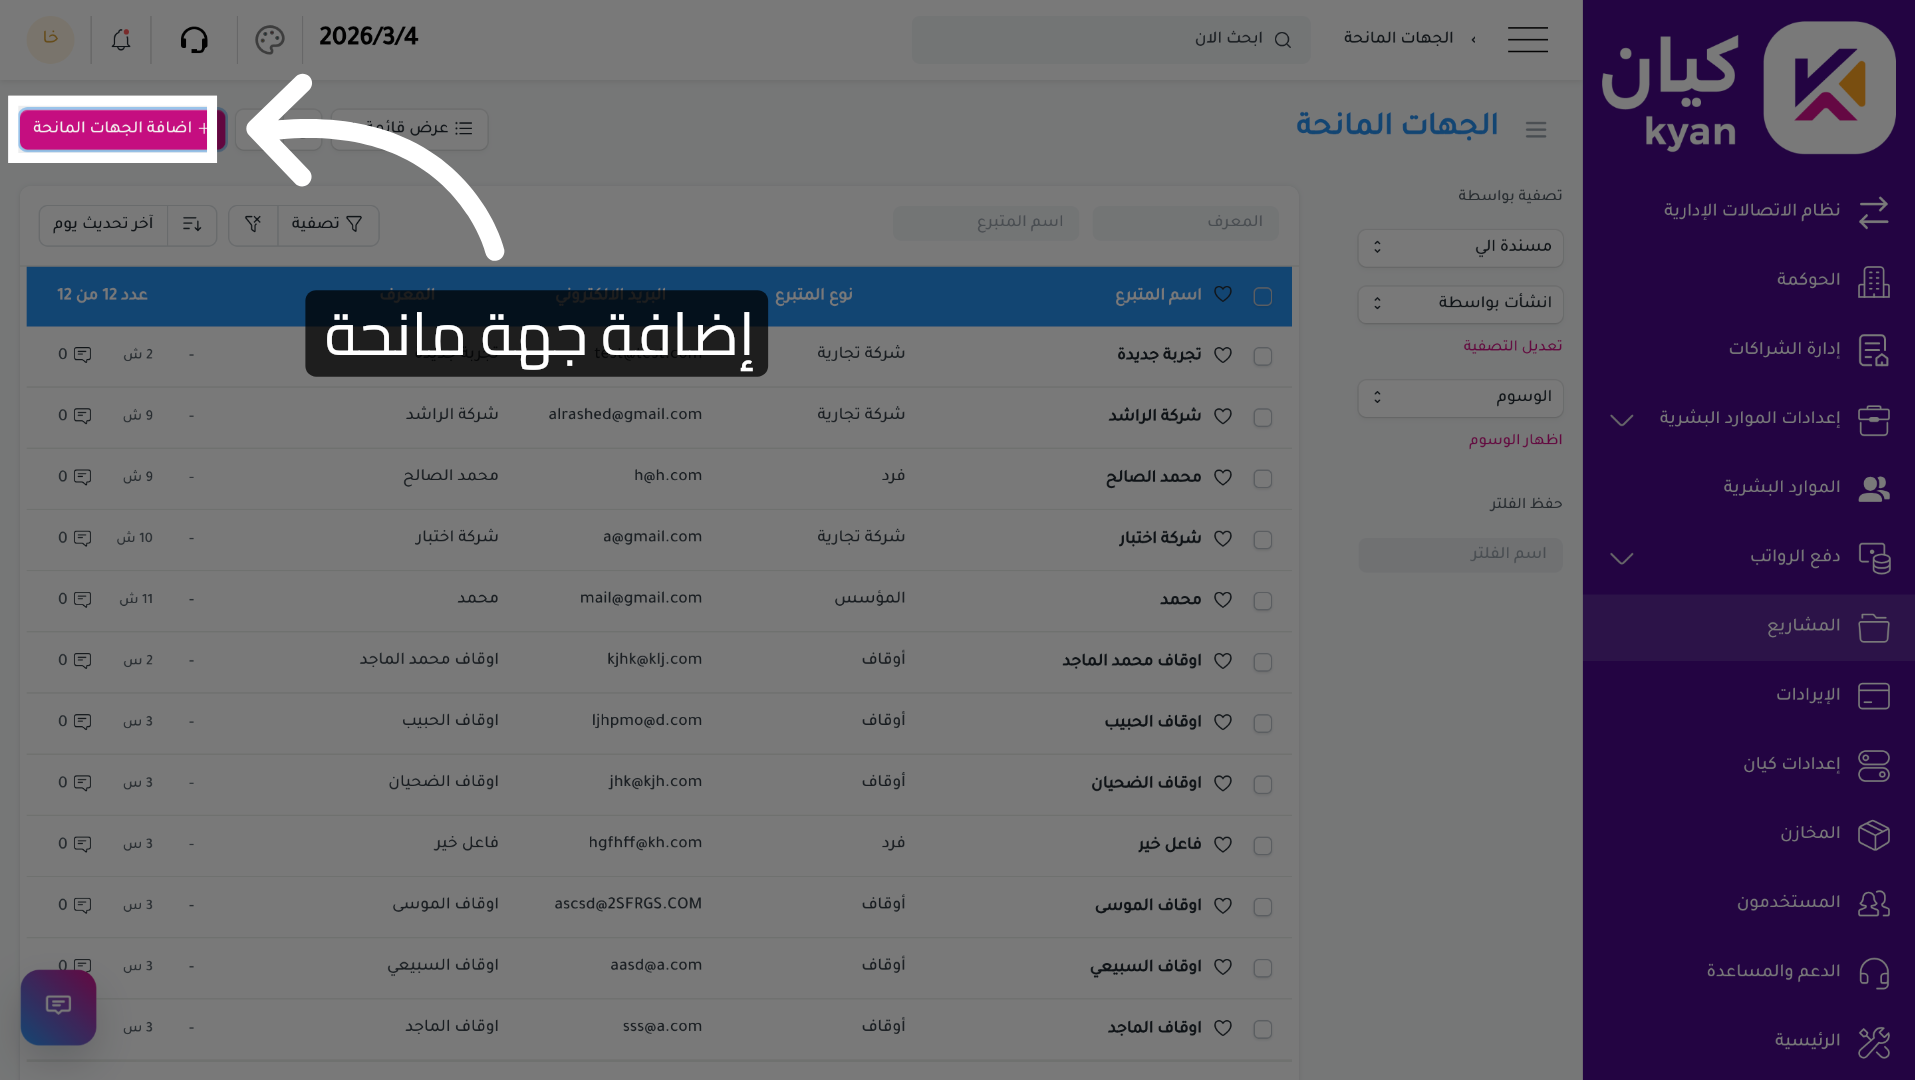Select the checkbox for شركة اختبار row
Viewport: 1915px width, 1080px height.
(x=1262, y=540)
